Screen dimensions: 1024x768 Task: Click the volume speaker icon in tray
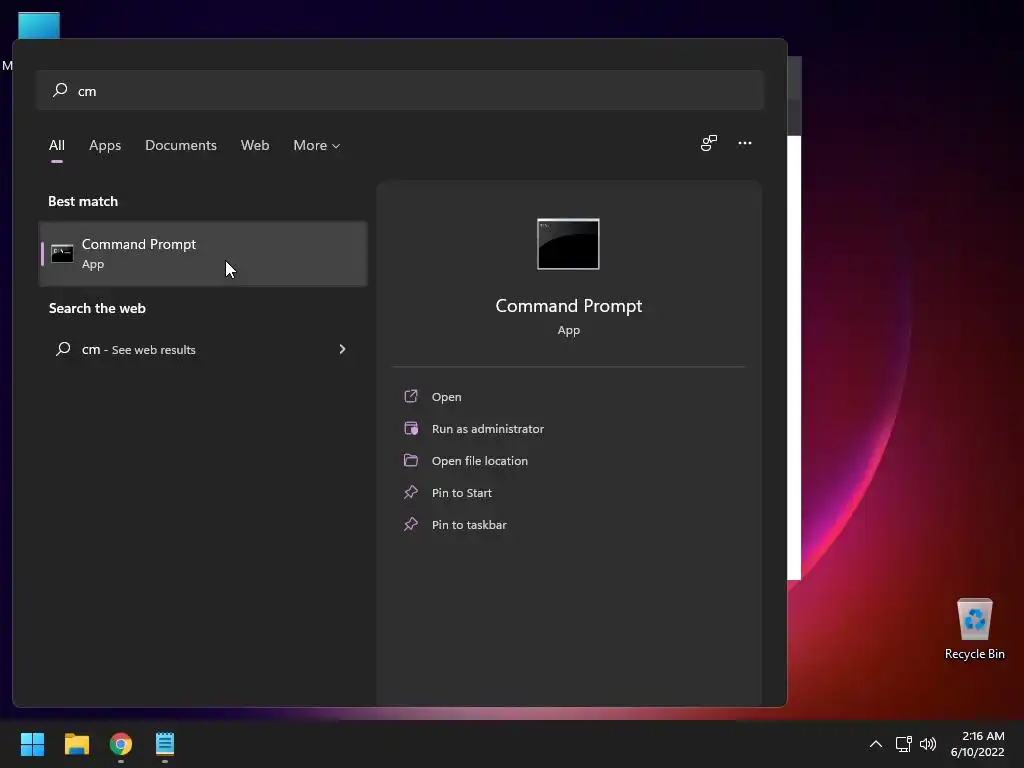927,744
